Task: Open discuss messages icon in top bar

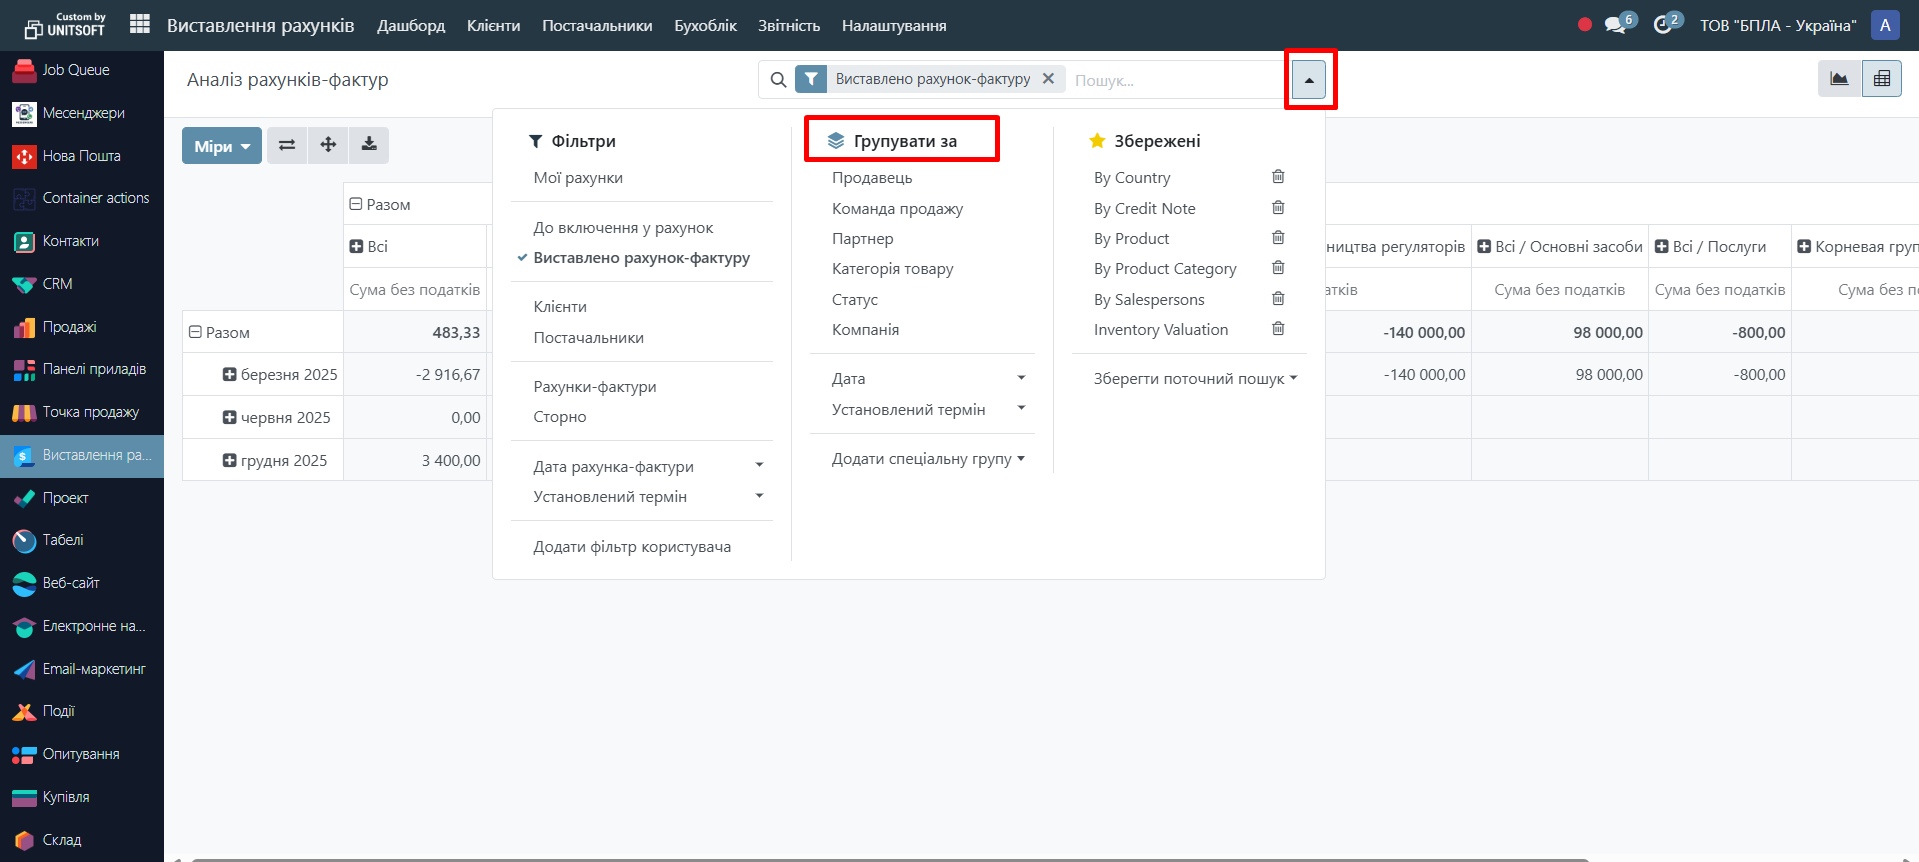Action: [1615, 25]
